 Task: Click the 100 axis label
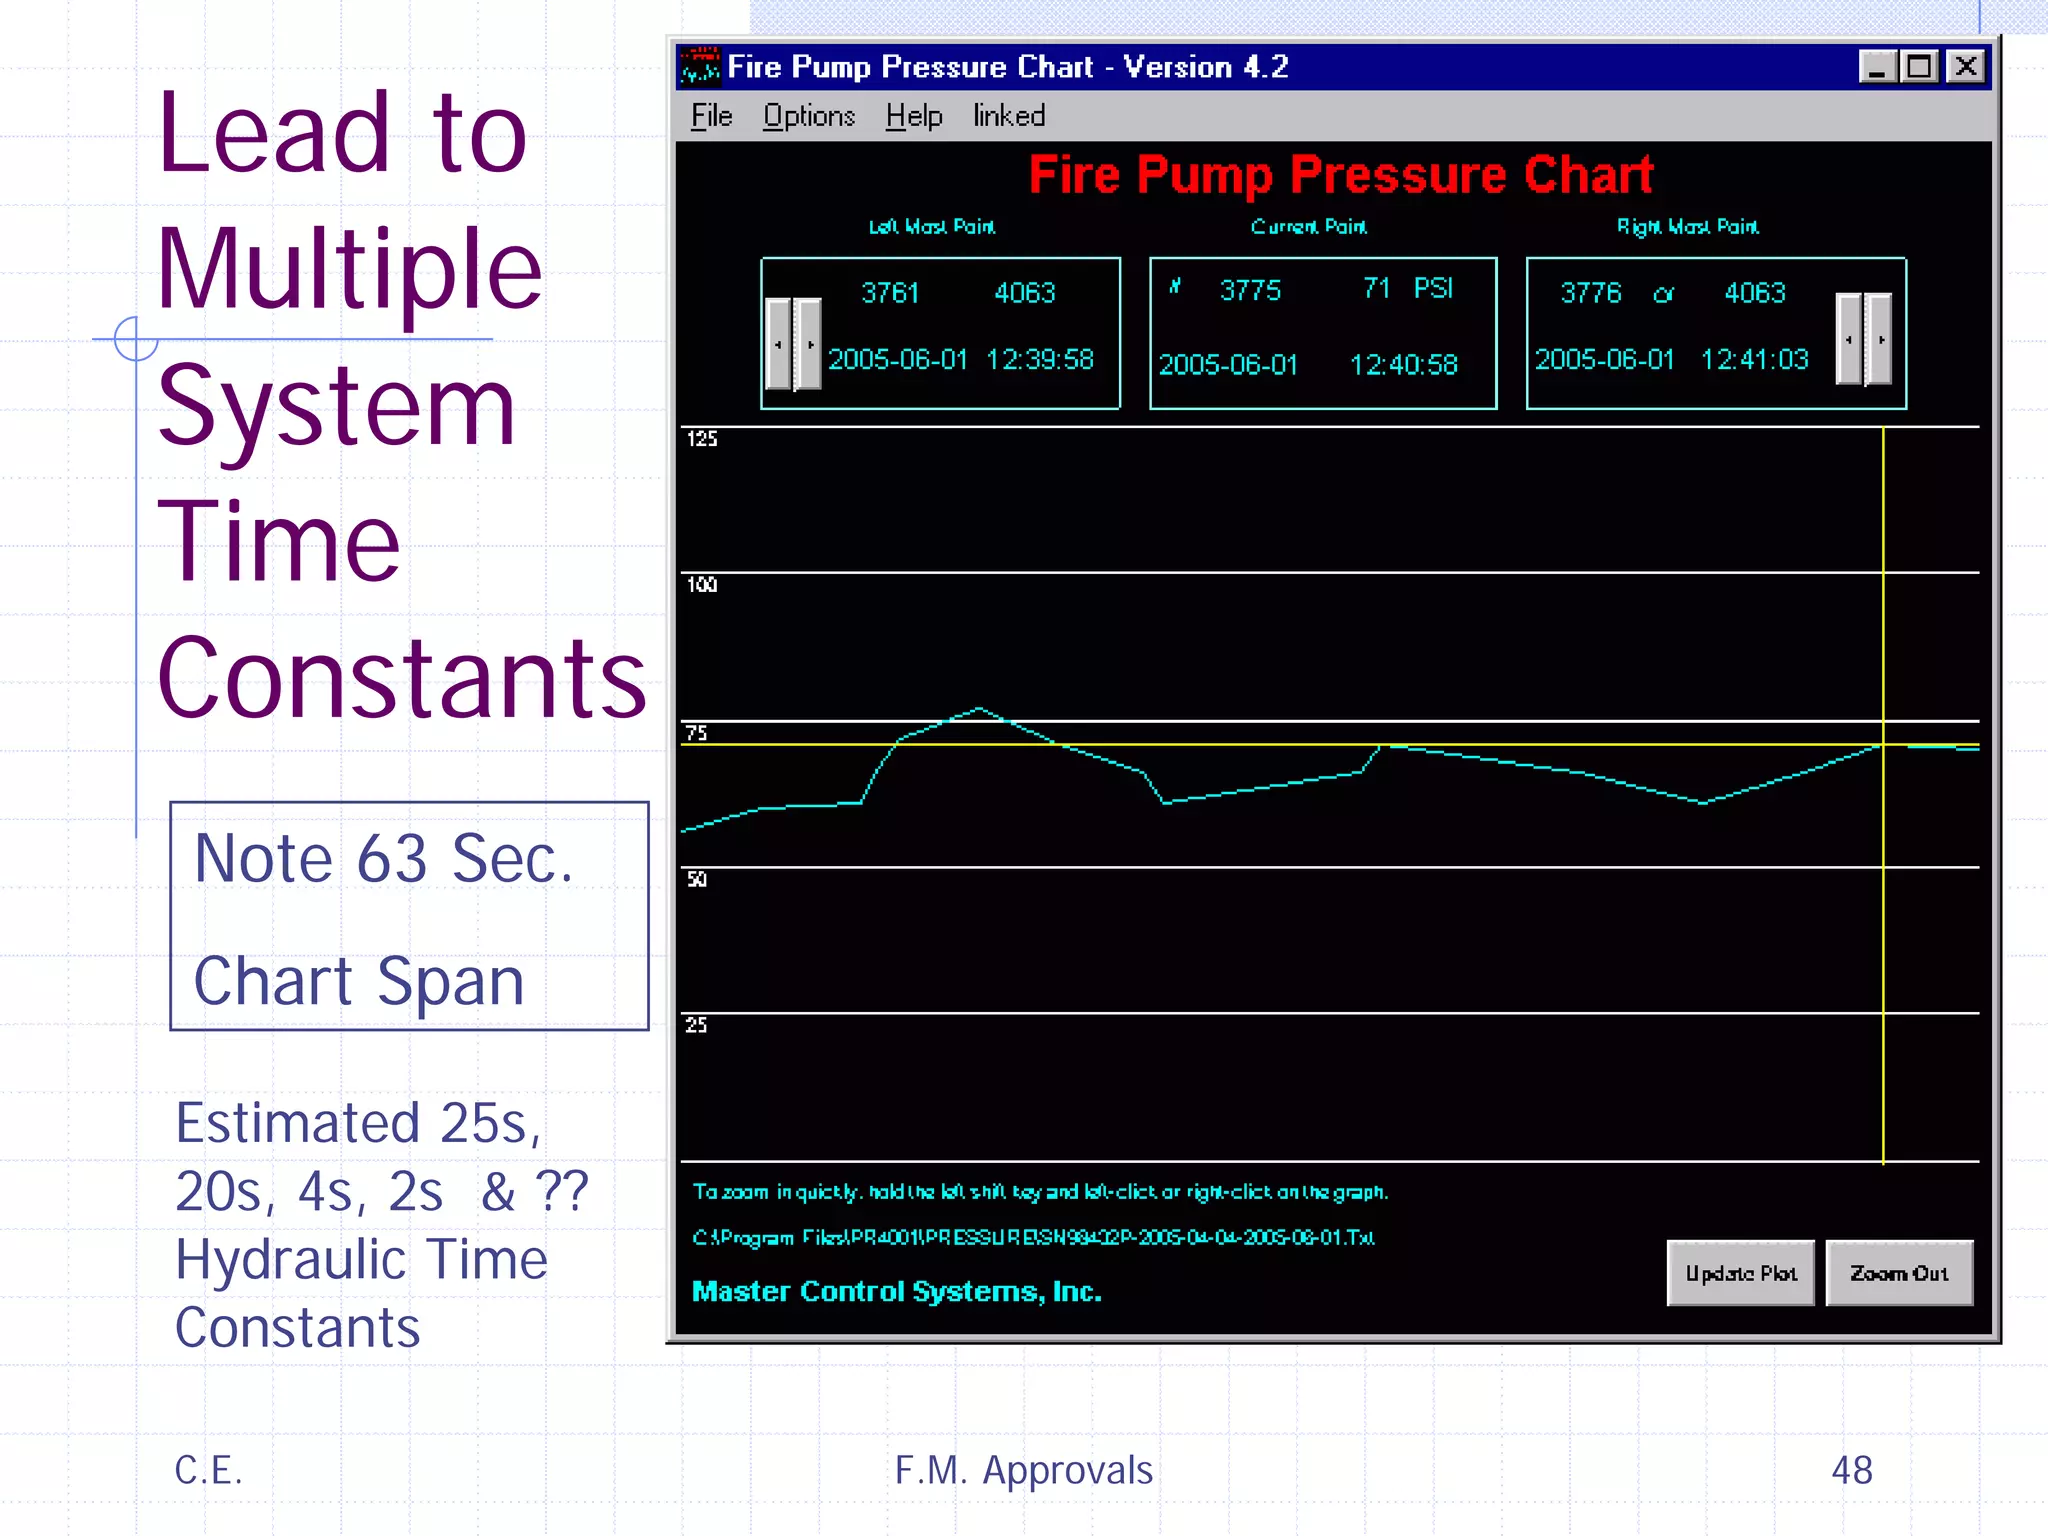(x=702, y=585)
